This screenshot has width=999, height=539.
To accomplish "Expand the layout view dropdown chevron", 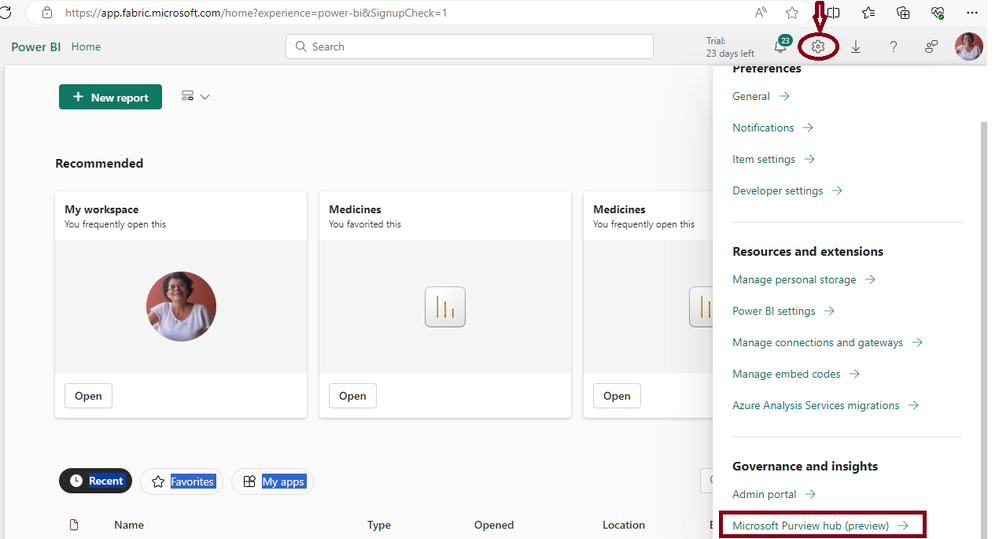I will tap(205, 97).
